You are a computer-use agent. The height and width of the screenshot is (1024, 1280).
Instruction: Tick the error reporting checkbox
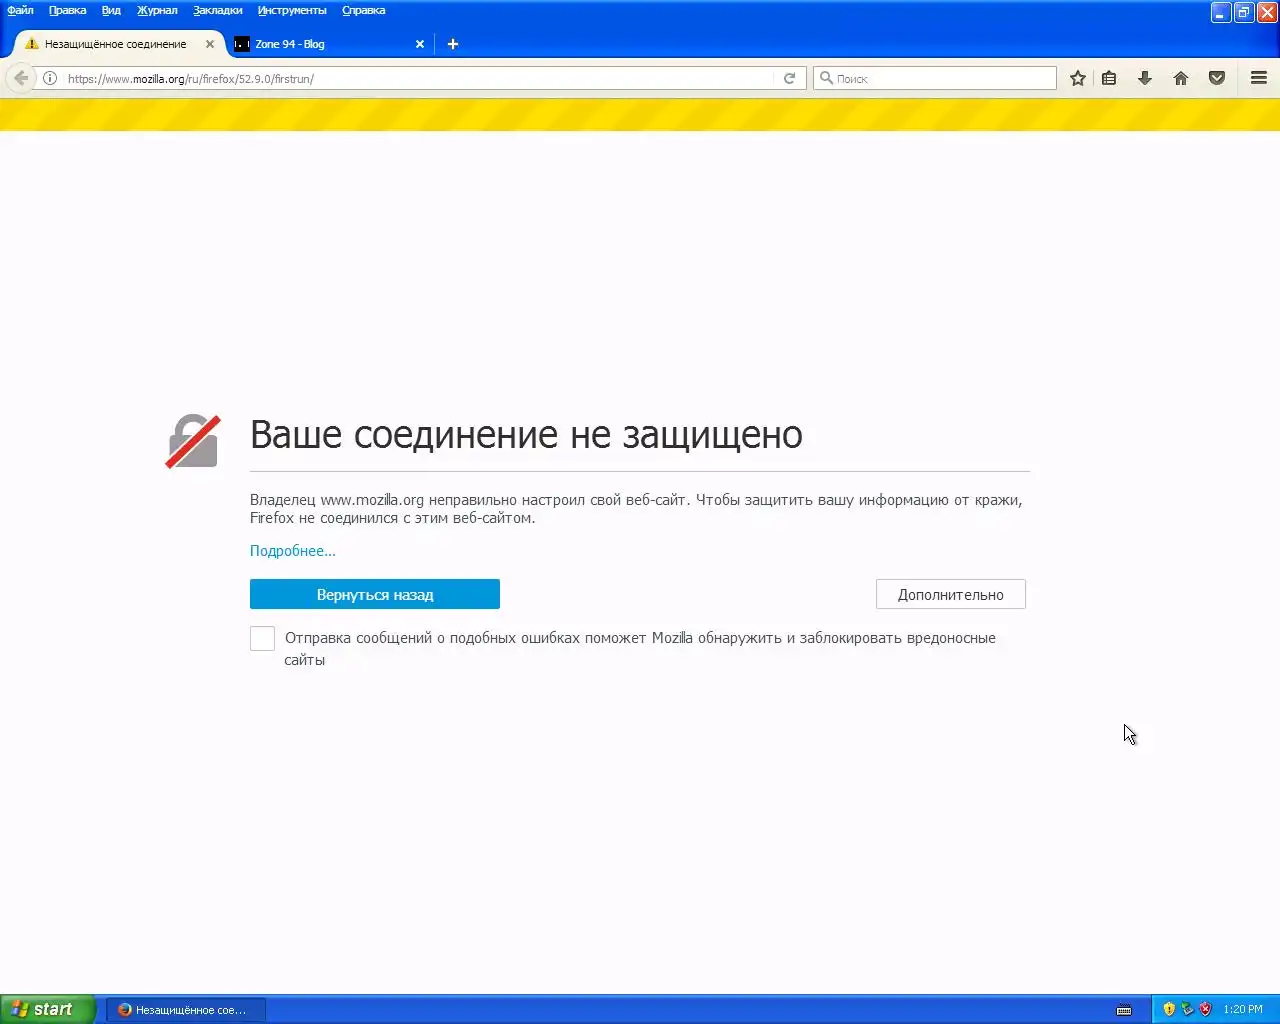262,638
